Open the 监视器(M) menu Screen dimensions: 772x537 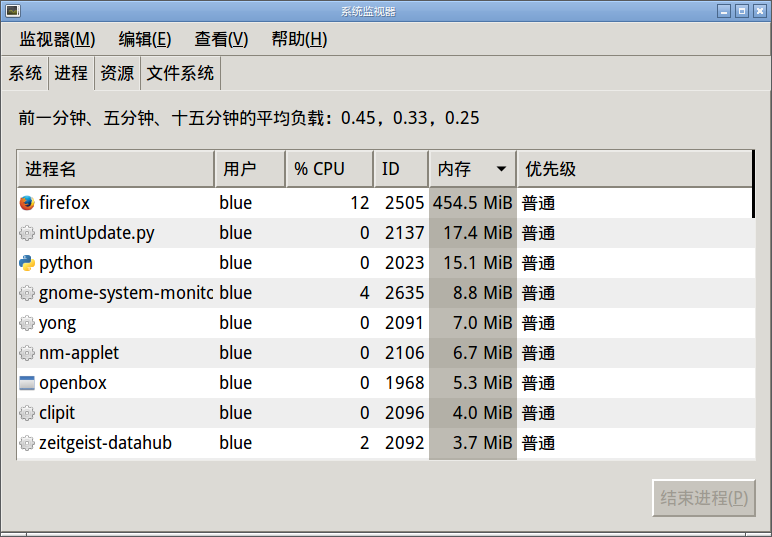[x=57, y=39]
